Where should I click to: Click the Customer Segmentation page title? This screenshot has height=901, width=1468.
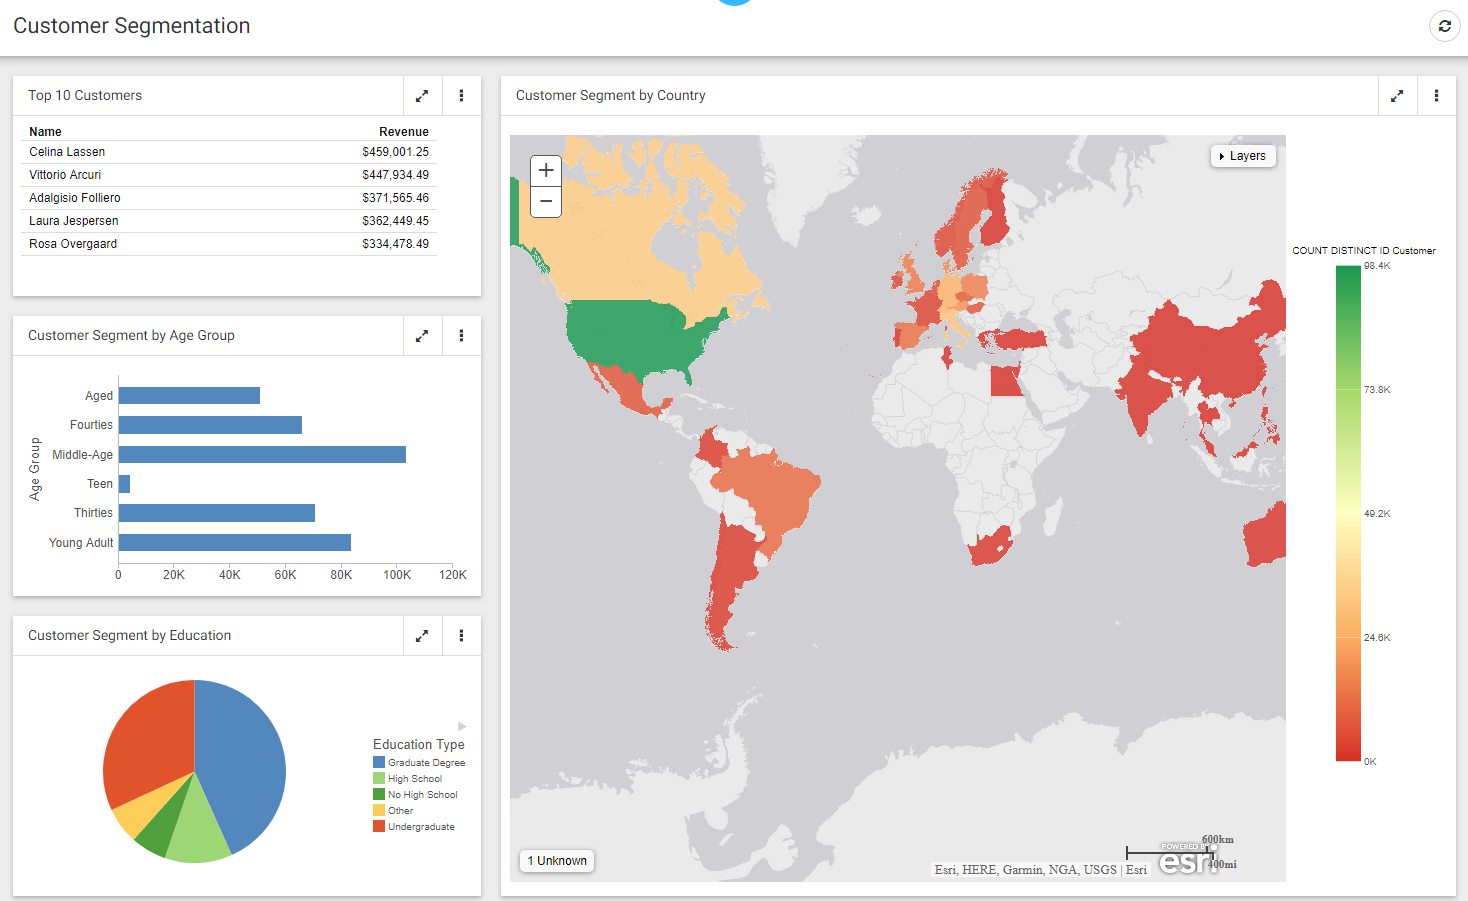point(132,26)
